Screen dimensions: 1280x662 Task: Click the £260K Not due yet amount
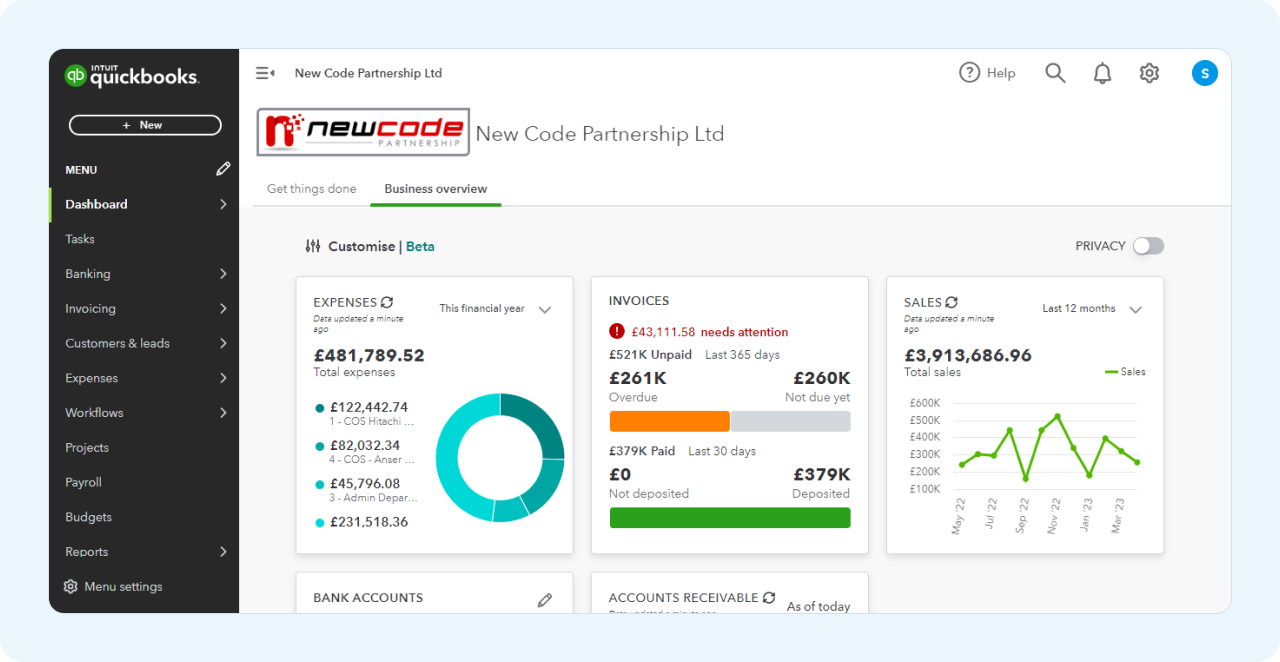(822, 378)
